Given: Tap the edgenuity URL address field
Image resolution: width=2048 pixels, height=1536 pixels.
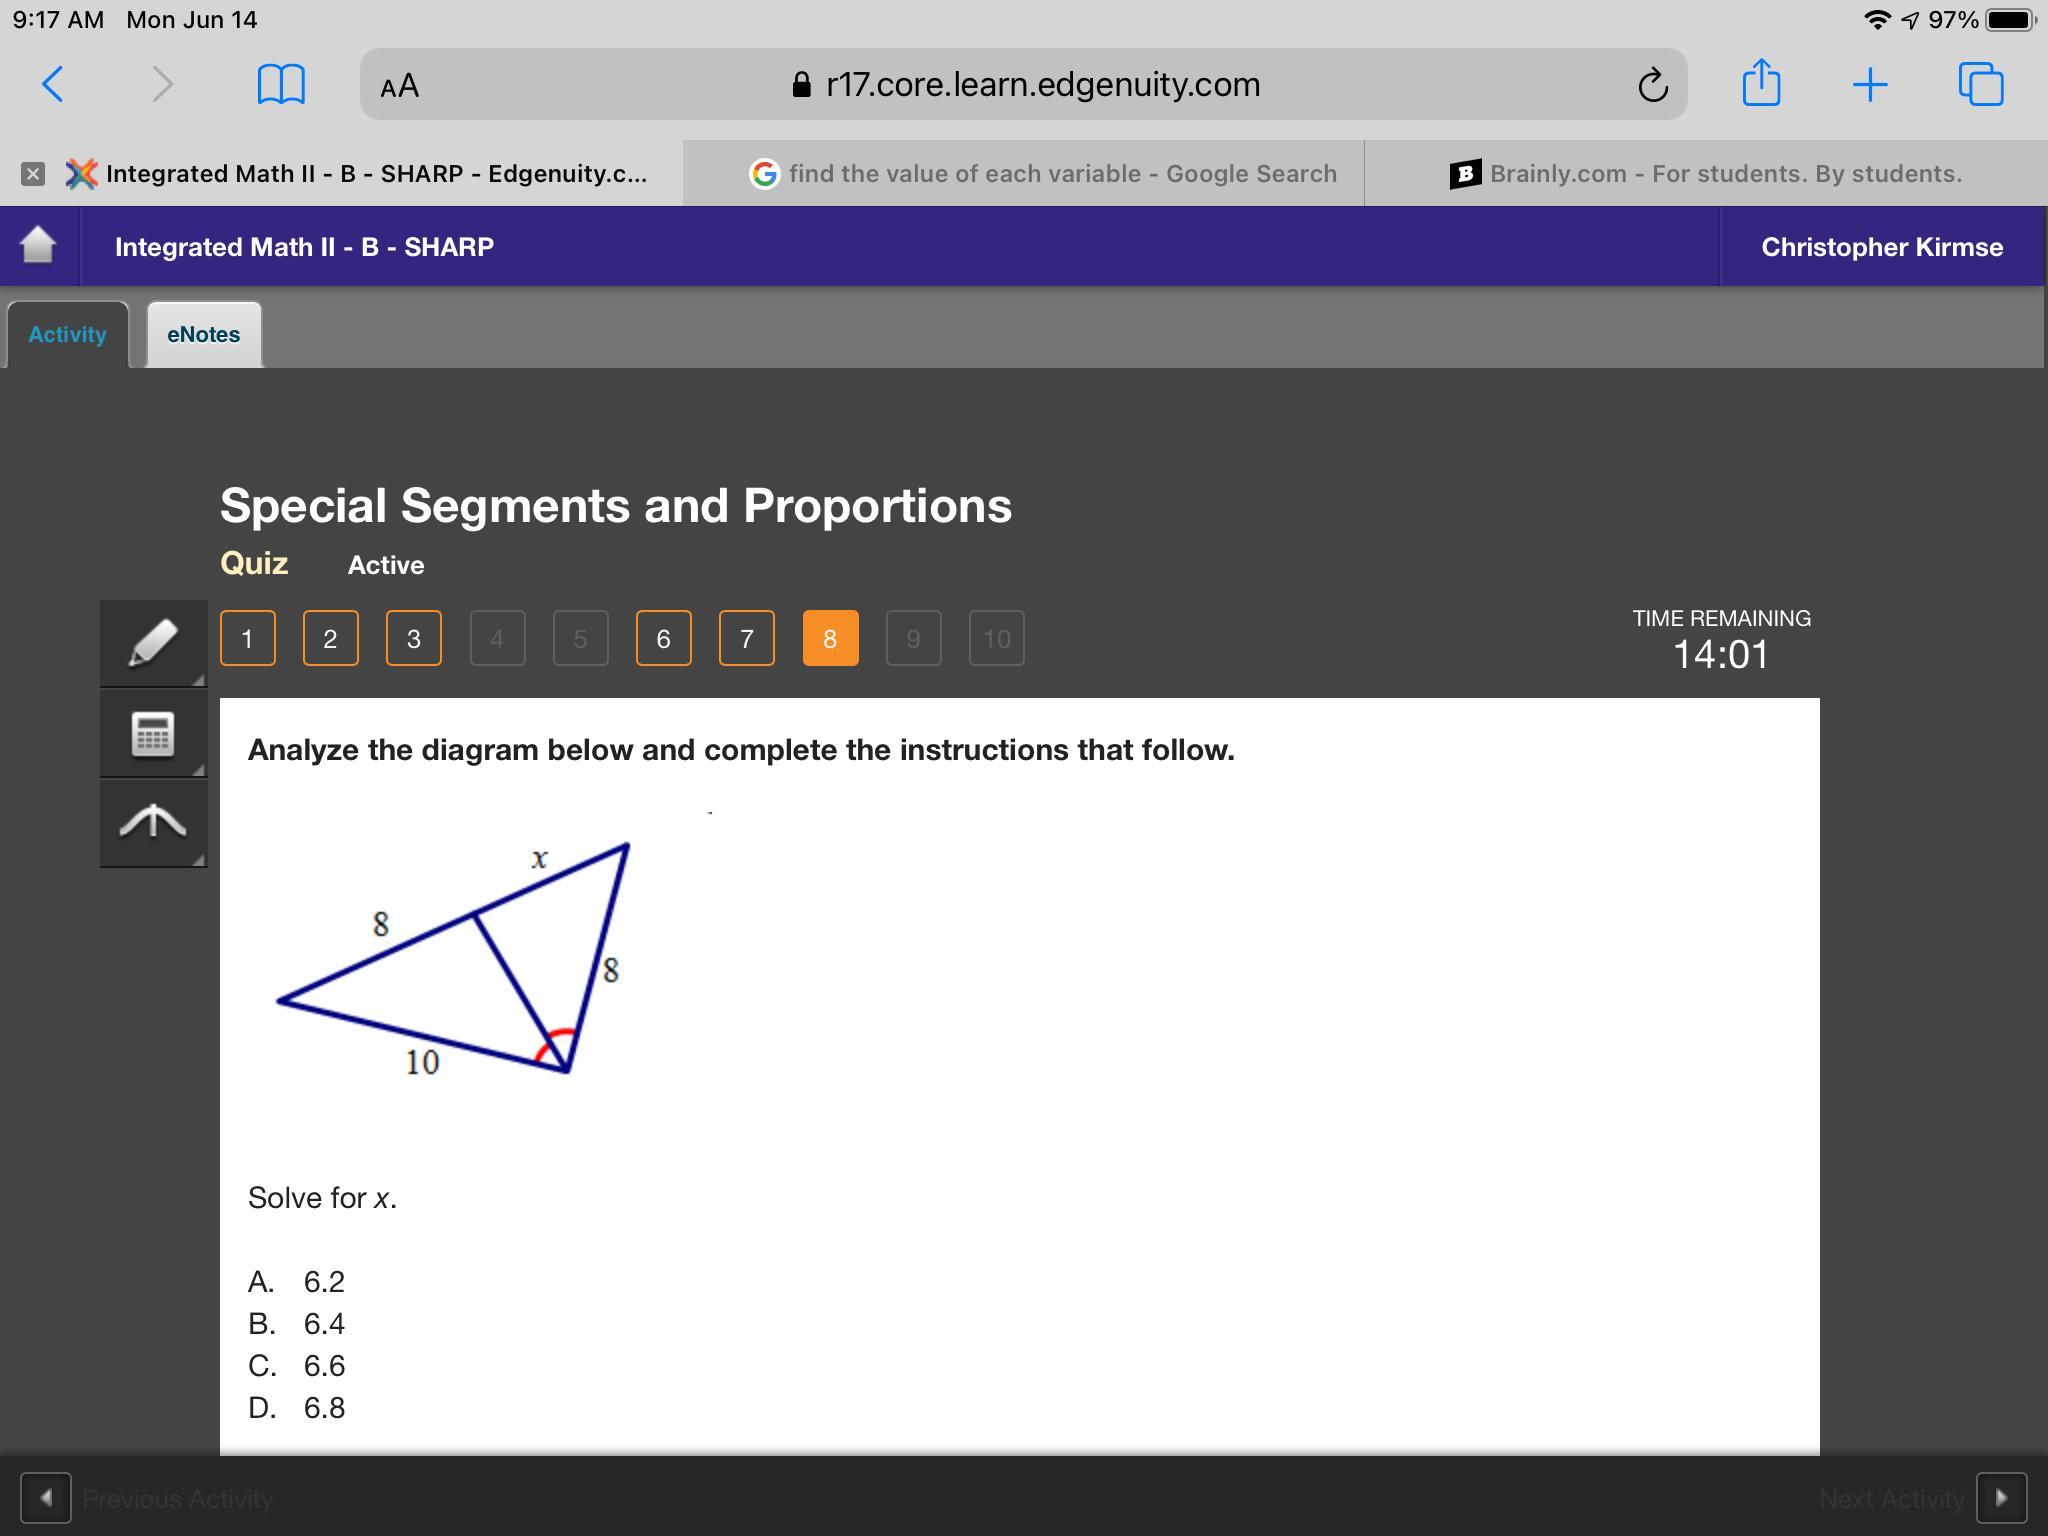Looking at the screenshot, I should (x=1024, y=85).
